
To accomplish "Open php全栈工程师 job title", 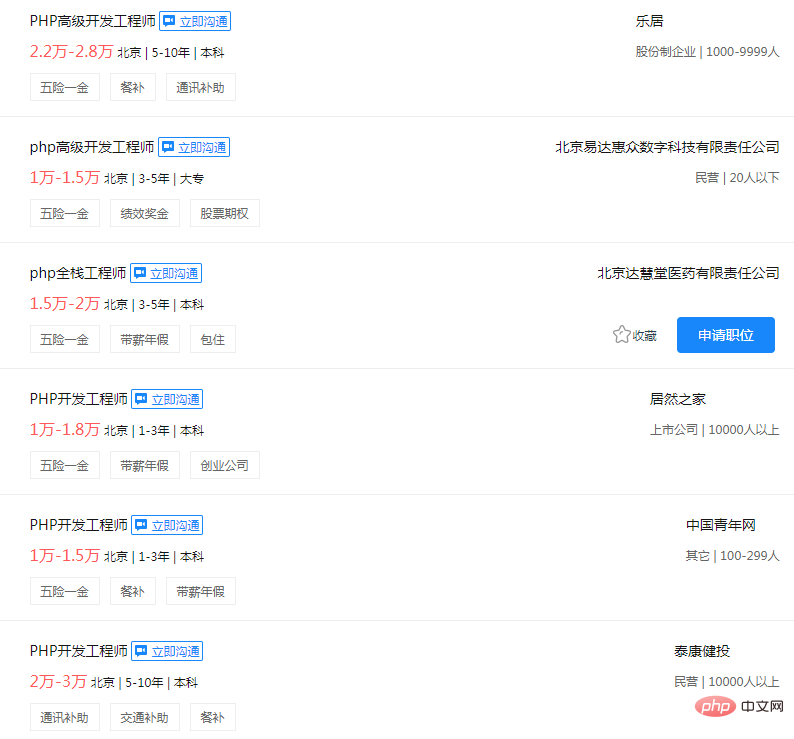I will (x=77, y=274).
